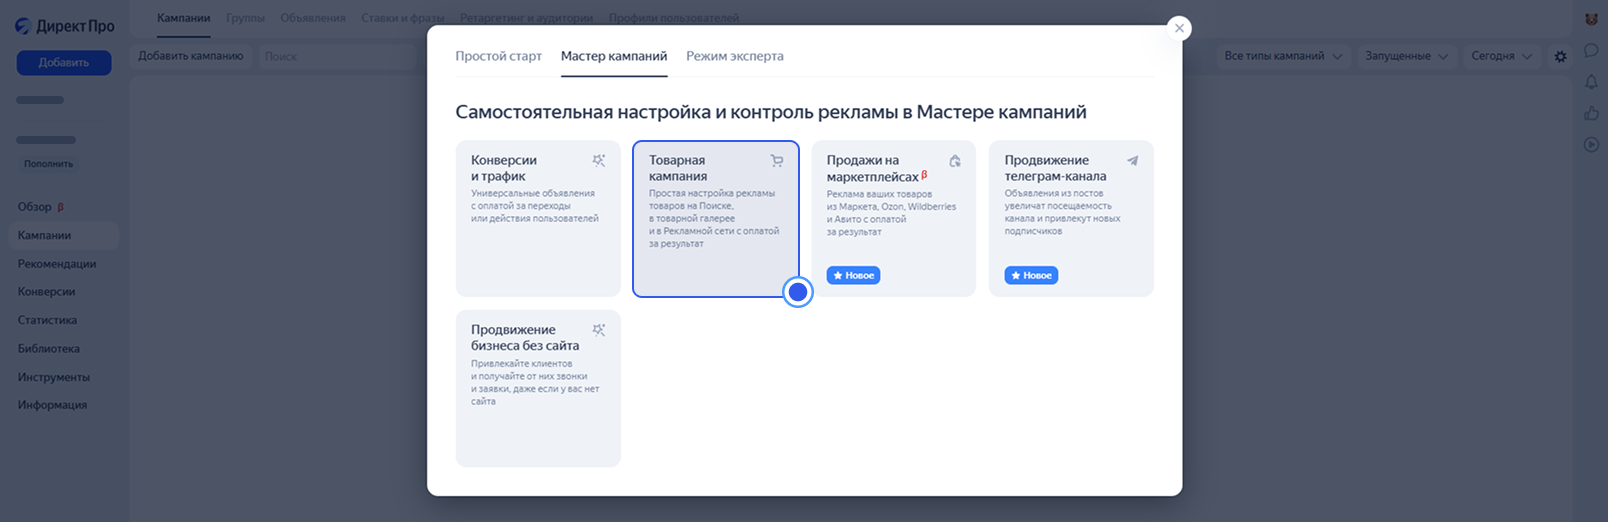Close the campaign creation dialog

[1179, 28]
